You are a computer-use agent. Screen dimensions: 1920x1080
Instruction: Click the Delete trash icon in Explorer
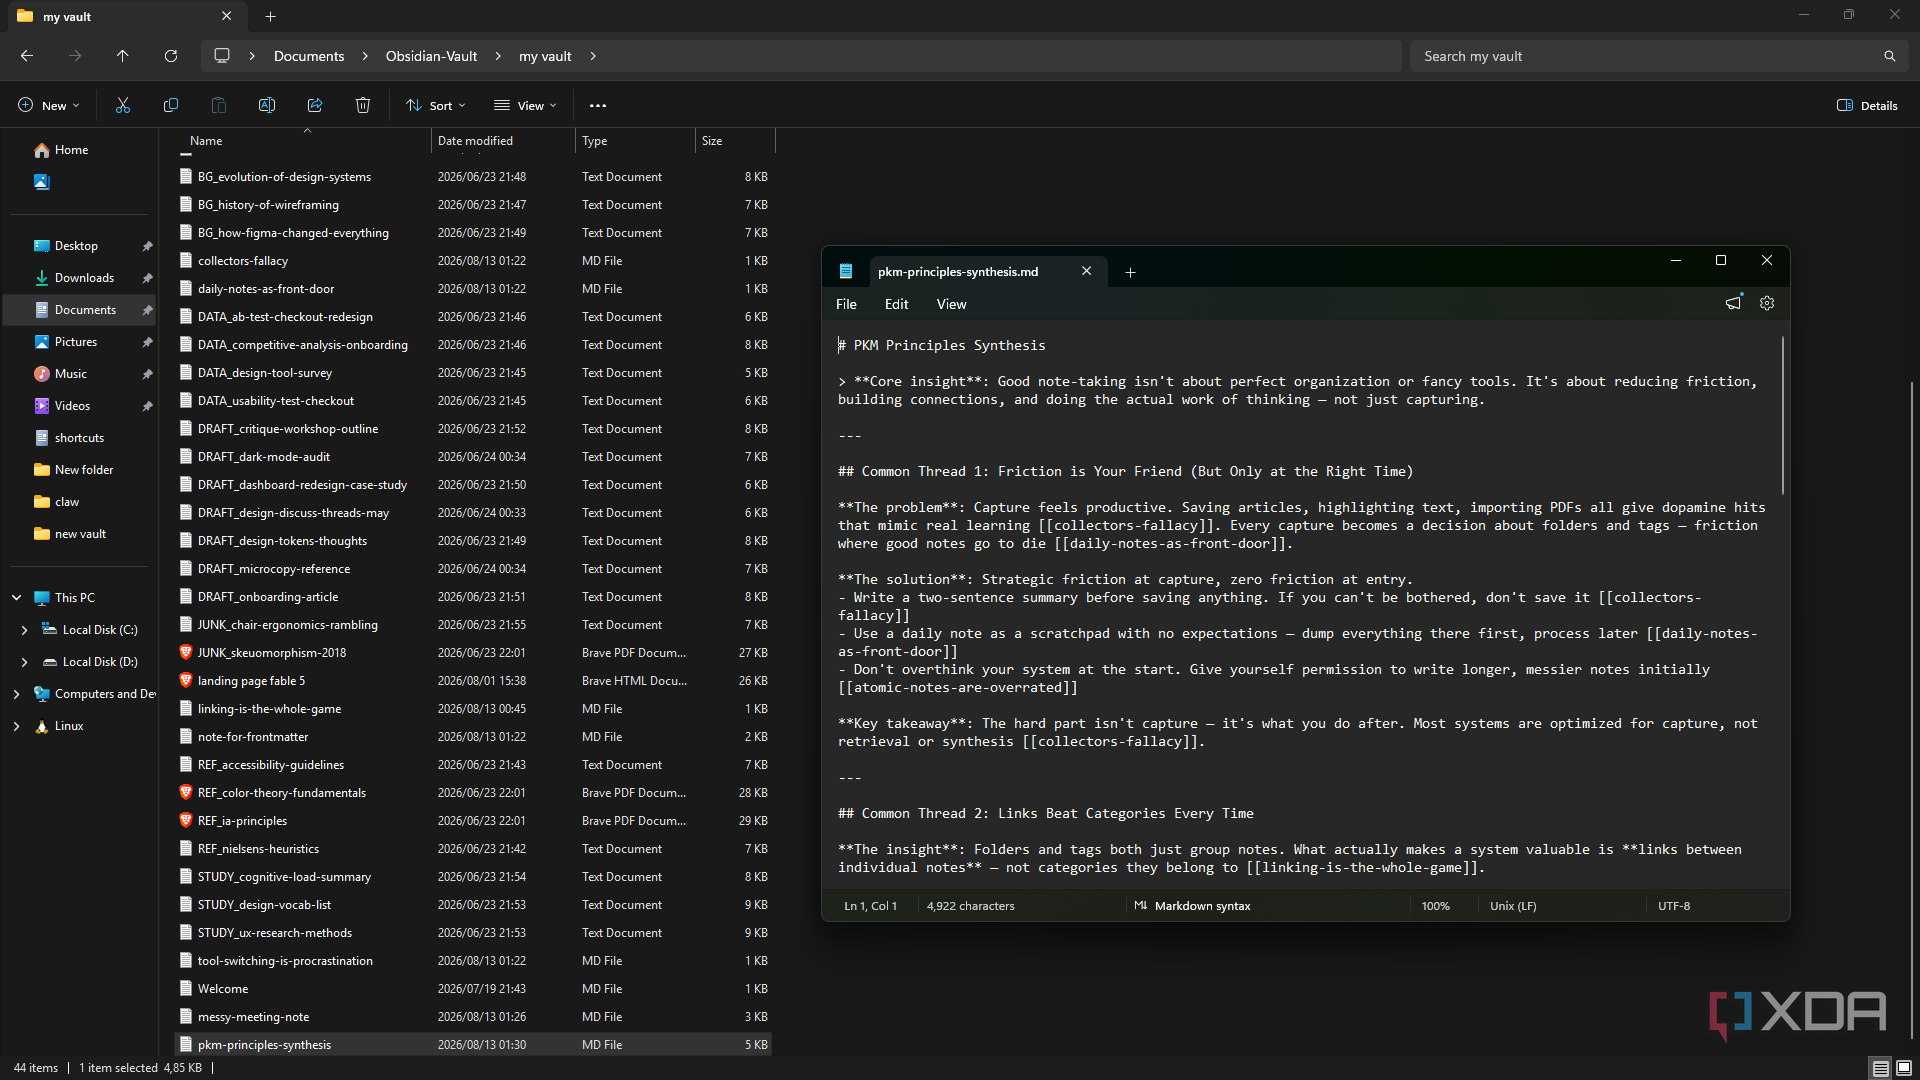pyautogui.click(x=363, y=105)
